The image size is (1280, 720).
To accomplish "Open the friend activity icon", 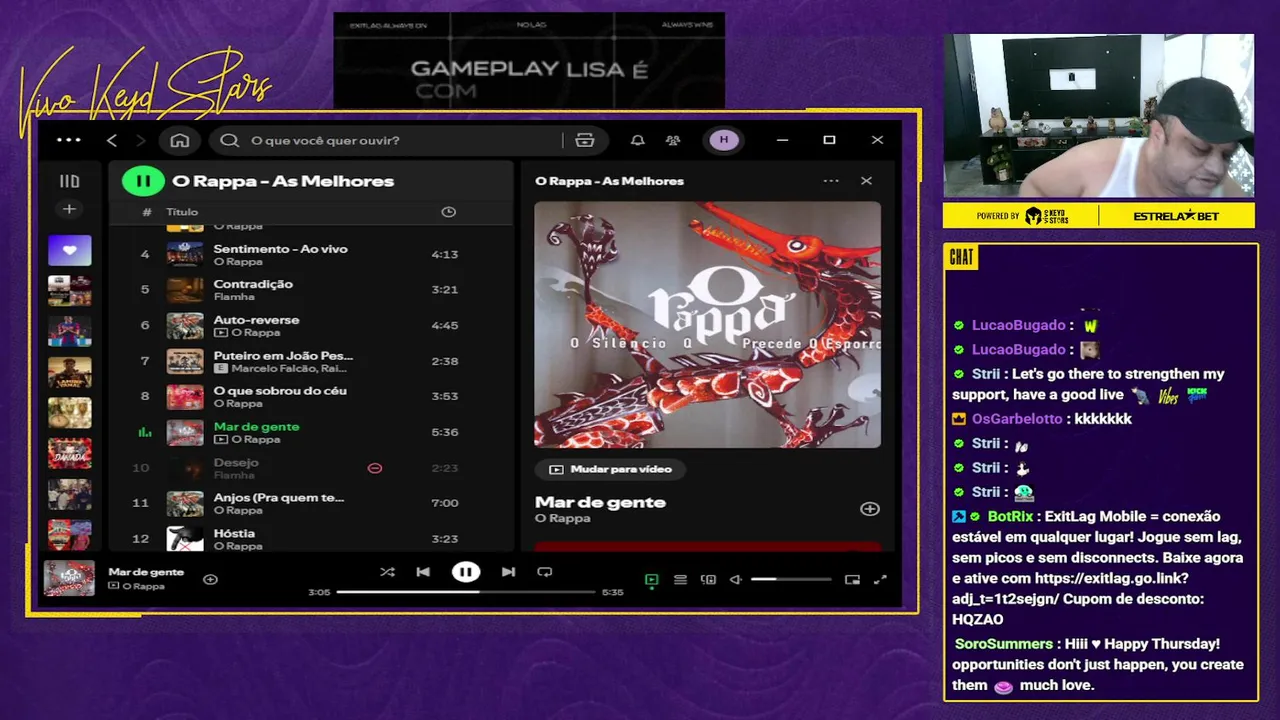I will pyautogui.click(x=673, y=140).
